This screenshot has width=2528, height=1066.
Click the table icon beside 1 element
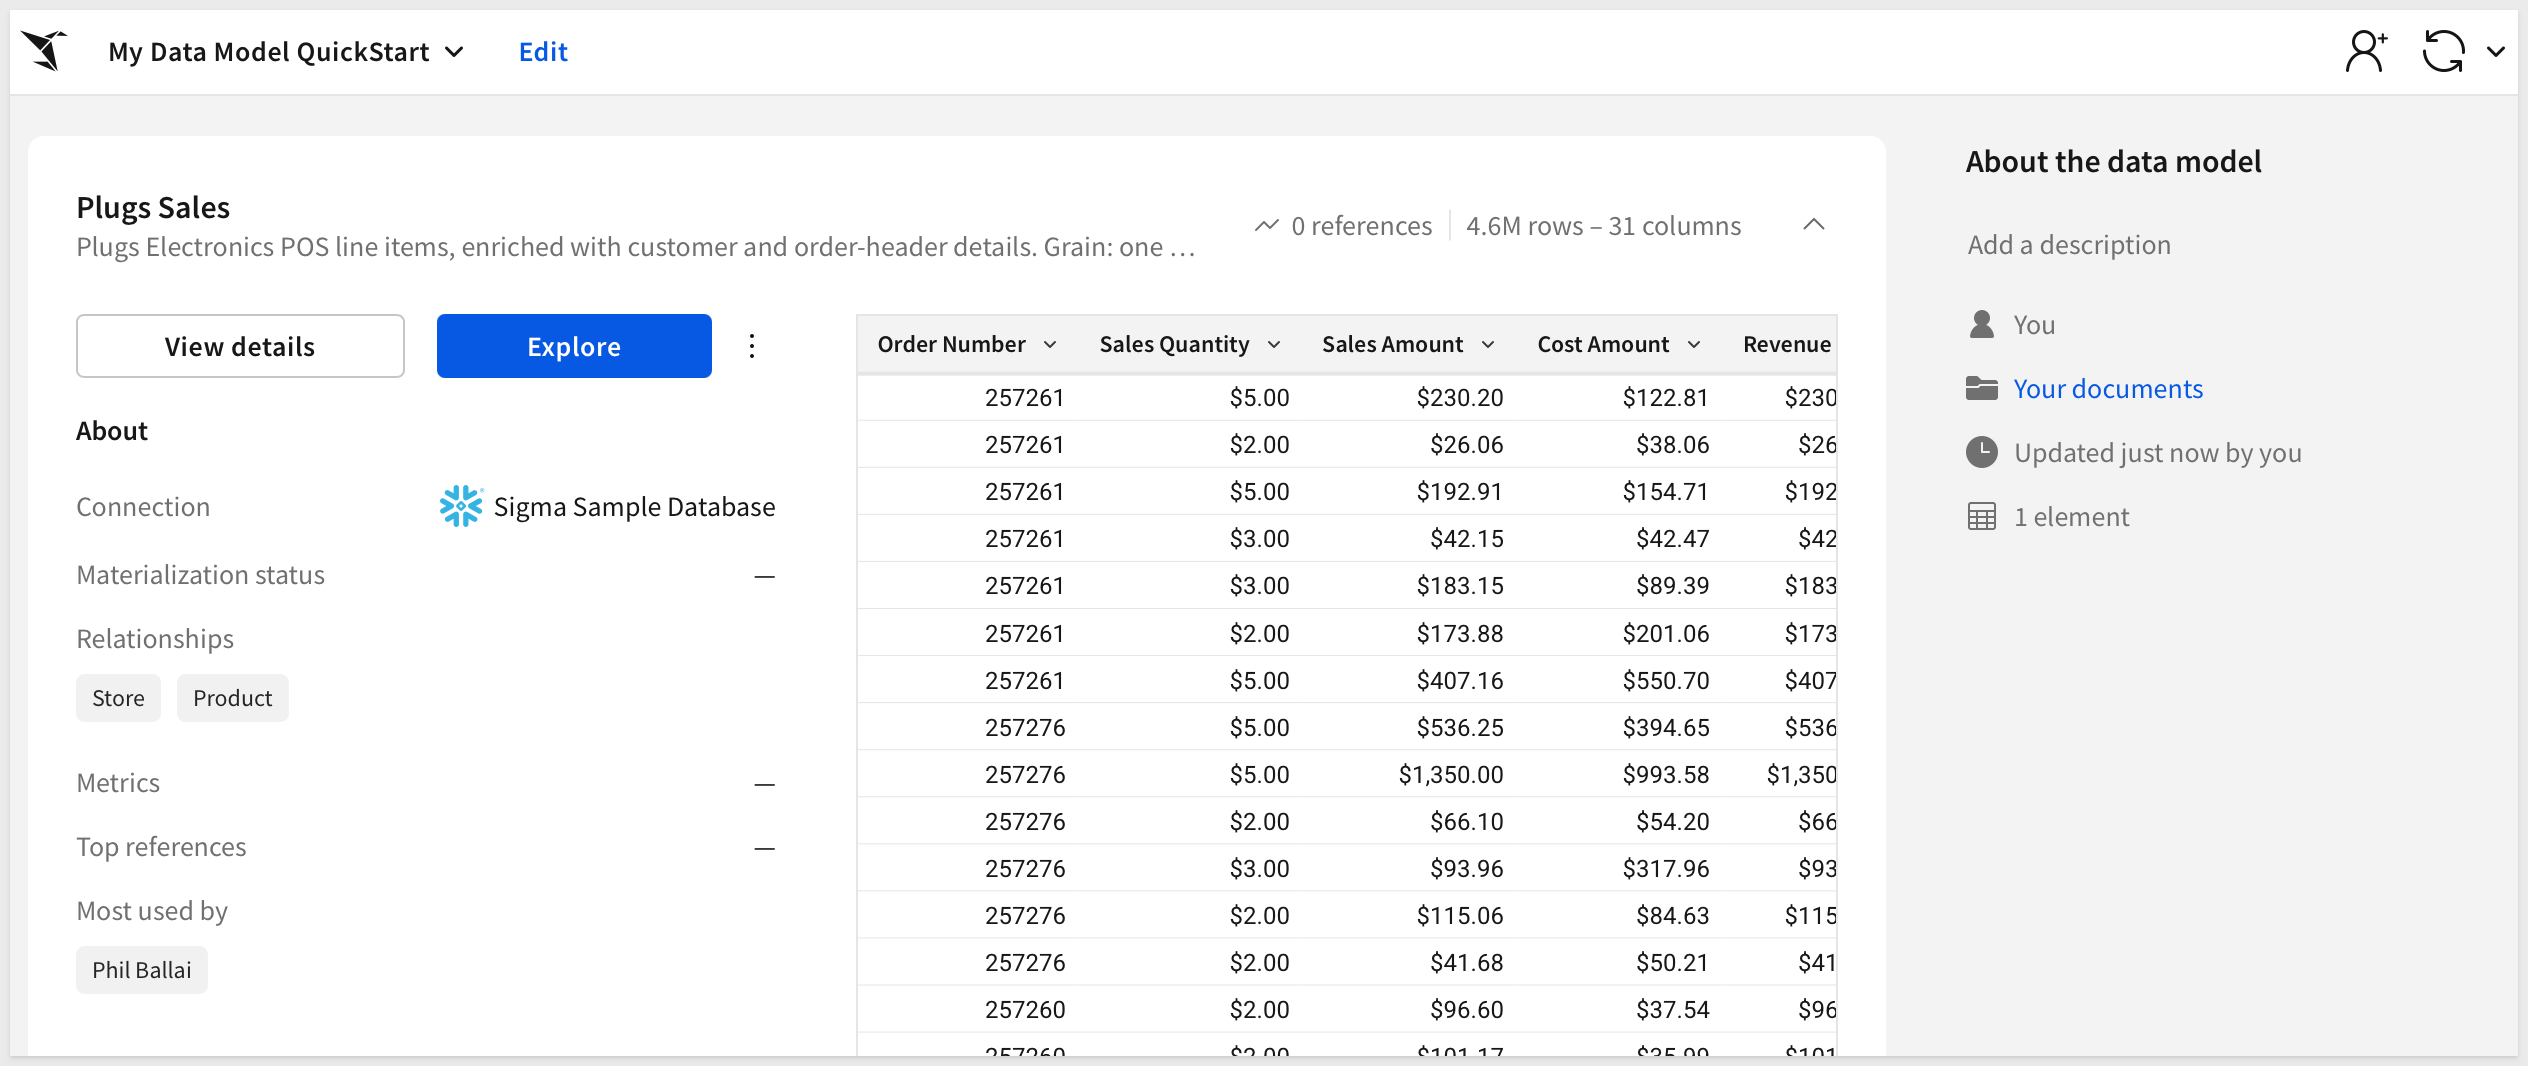tap(1981, 516)
